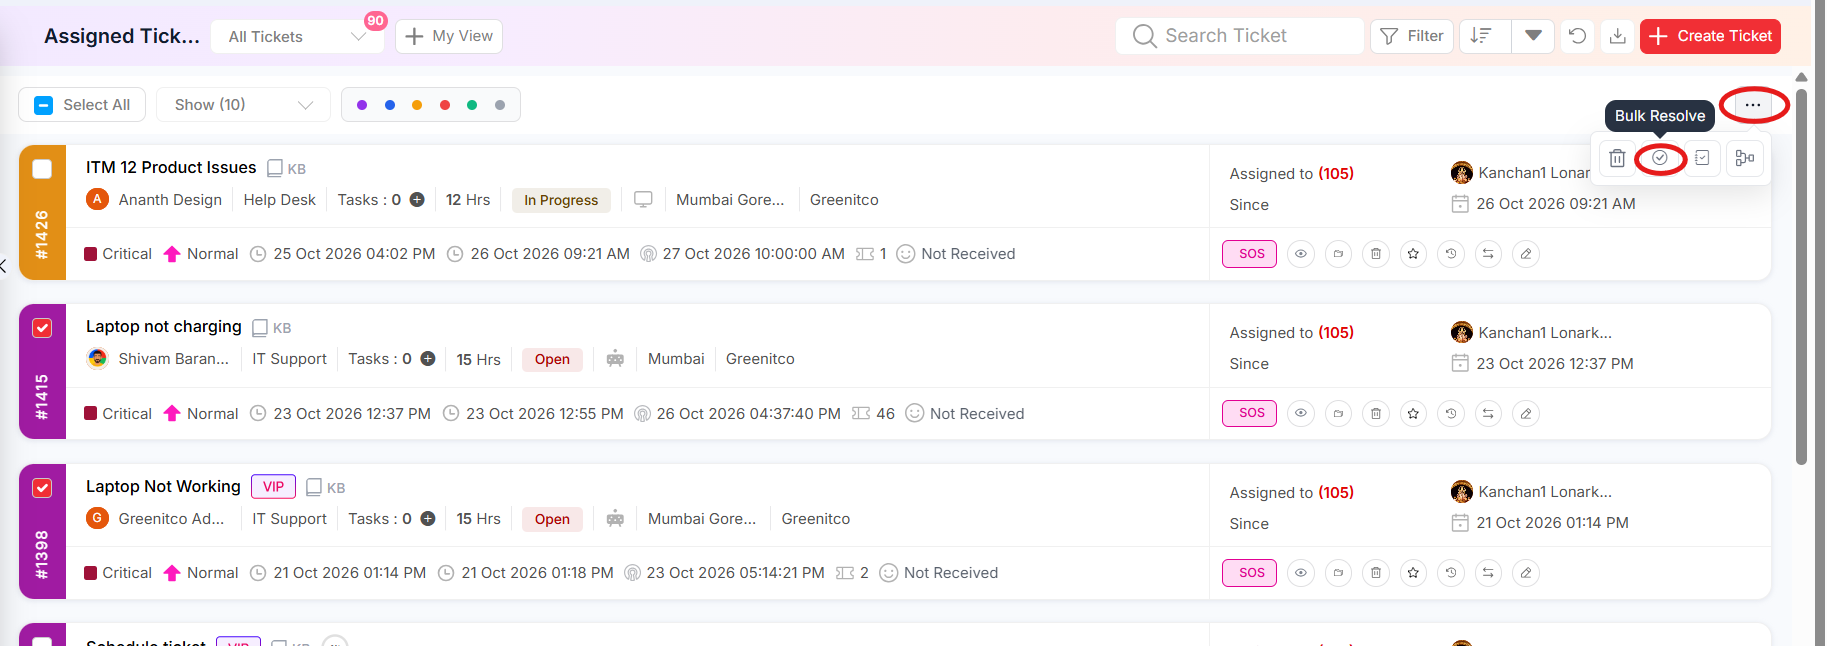
Task: Click the SOS button on ticket #1426
Action: coord(1250,254)
